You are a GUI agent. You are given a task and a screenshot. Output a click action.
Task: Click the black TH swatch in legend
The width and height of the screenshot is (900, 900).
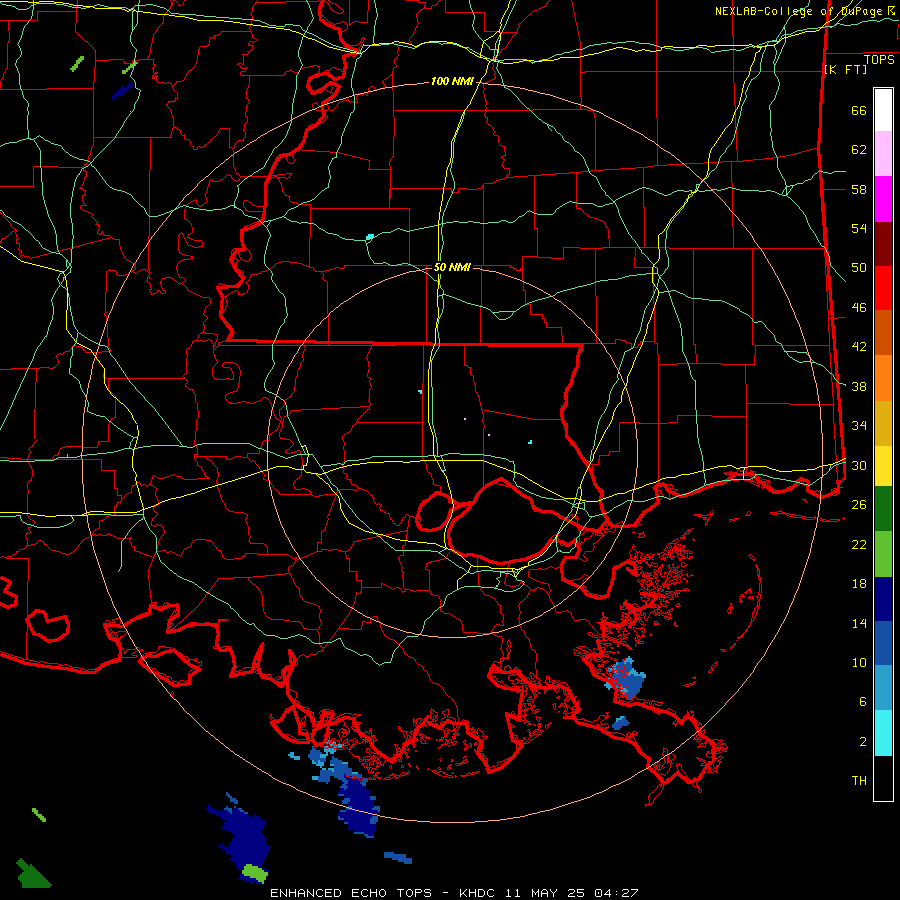883,778
